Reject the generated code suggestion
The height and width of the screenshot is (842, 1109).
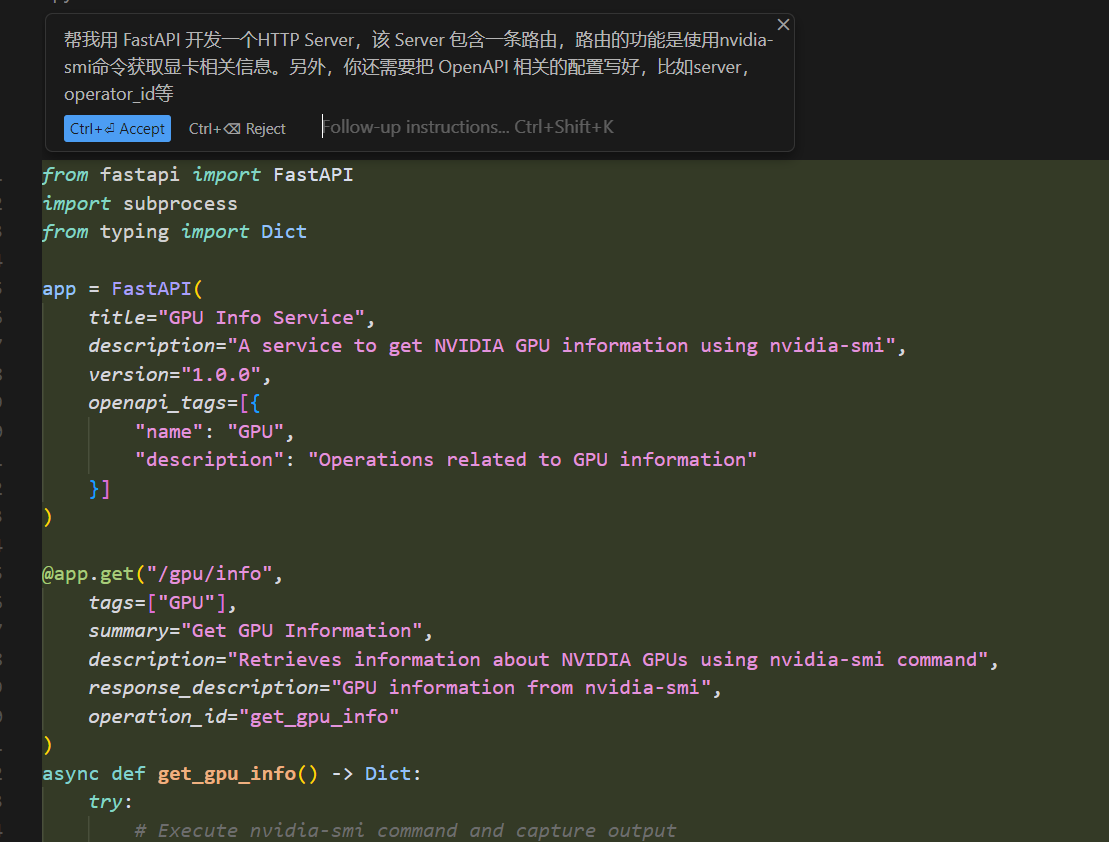pyautogui.click(x=237, y=129)
